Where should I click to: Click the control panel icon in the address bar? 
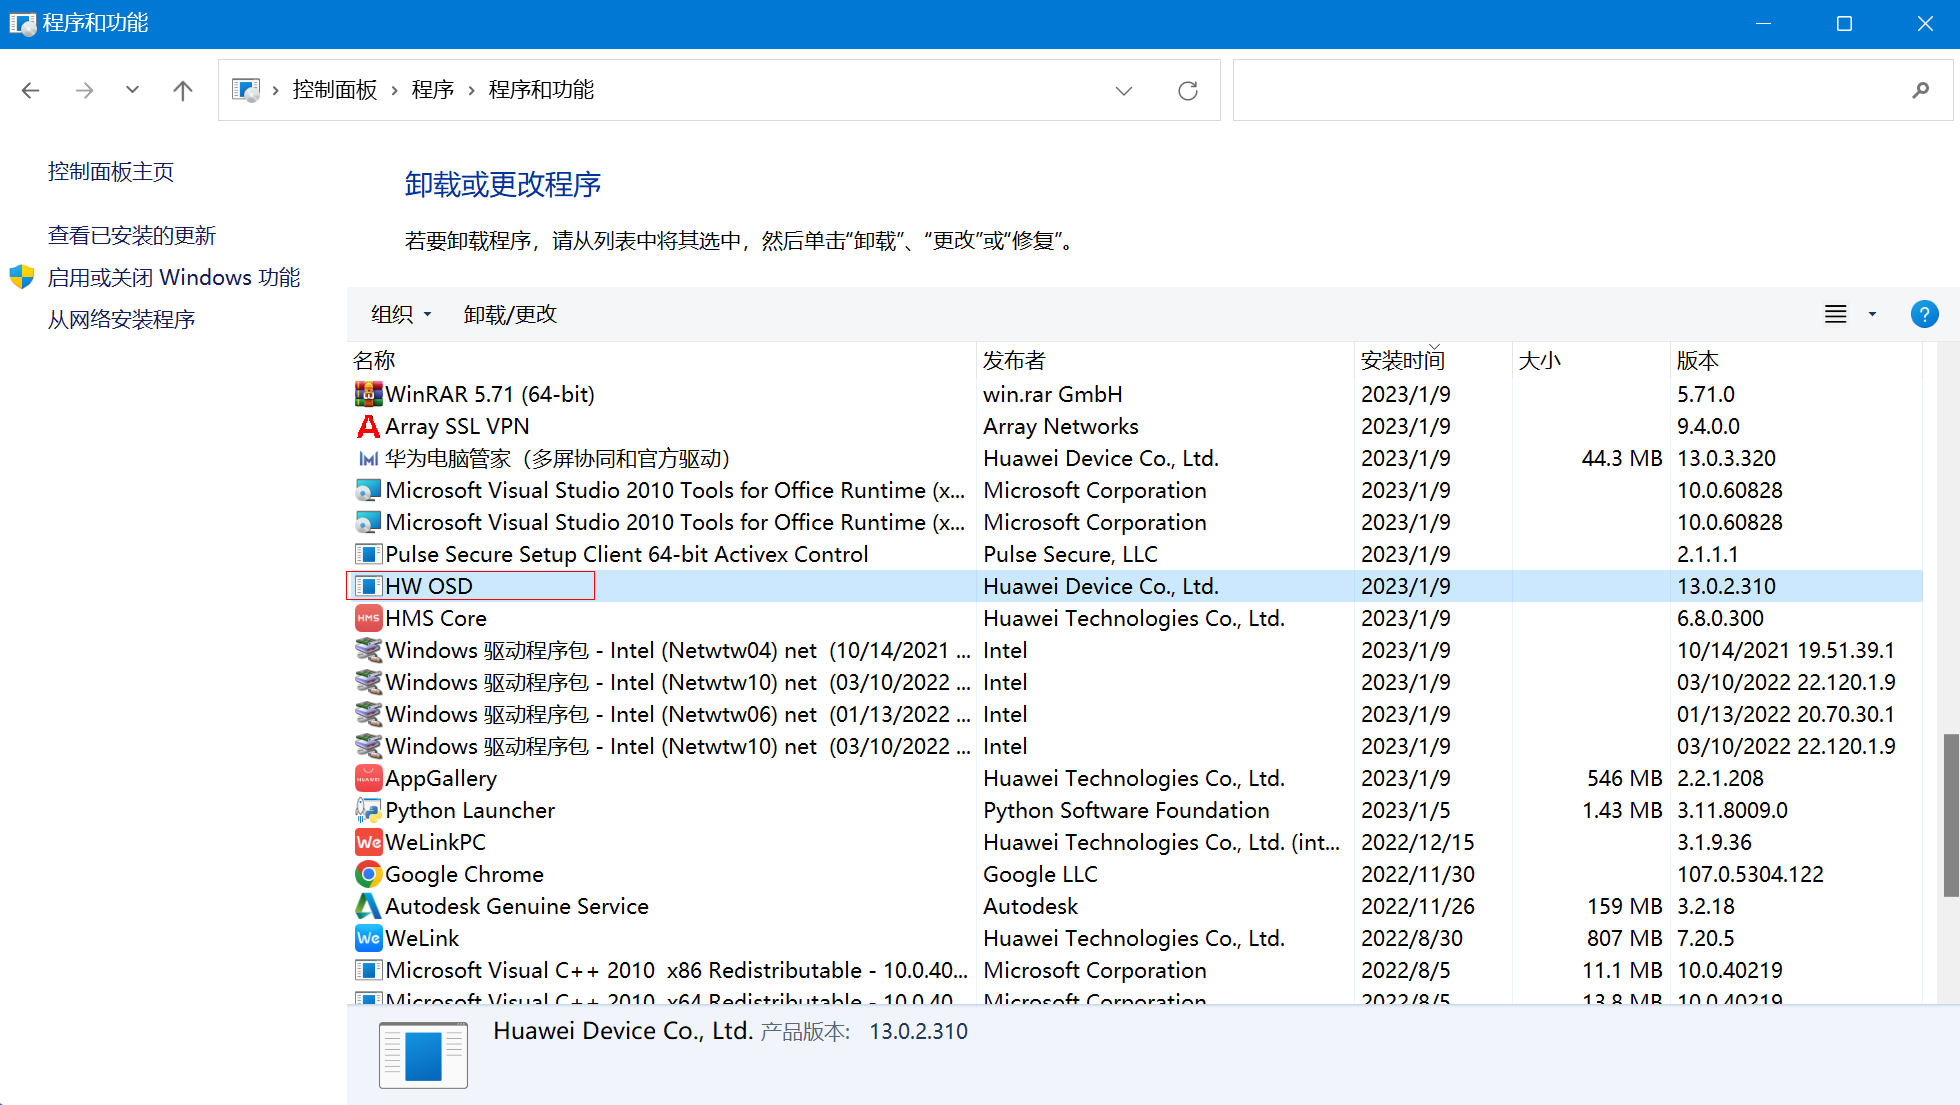[x=246, y=90]
